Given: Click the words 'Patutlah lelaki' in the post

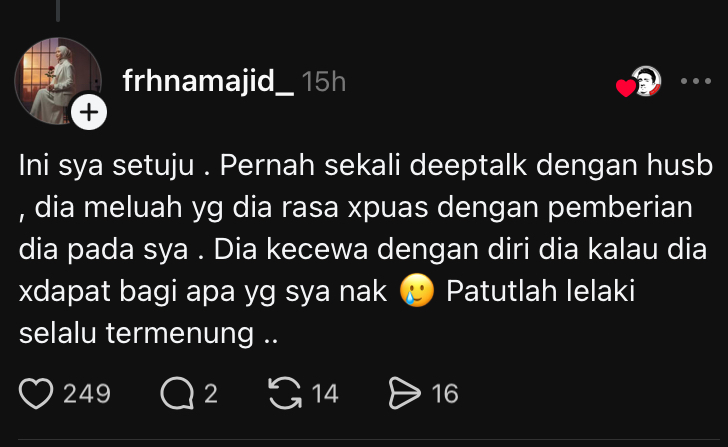Looking at the screenshot, I should coord(540,291).
